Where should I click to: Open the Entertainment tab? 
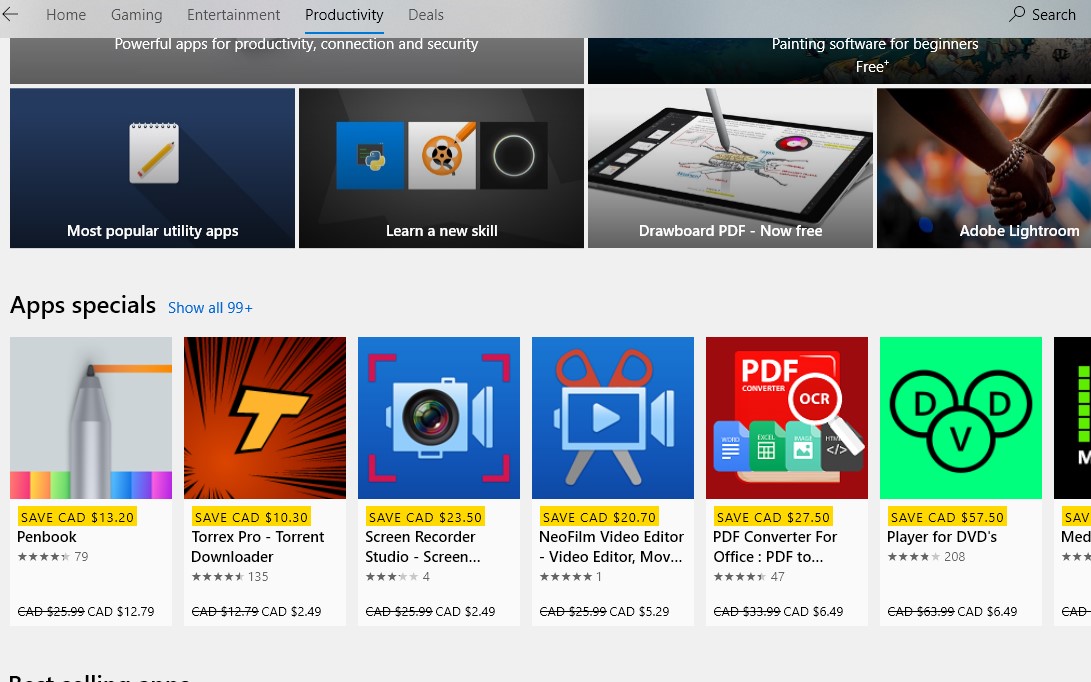tap(233, 15)
